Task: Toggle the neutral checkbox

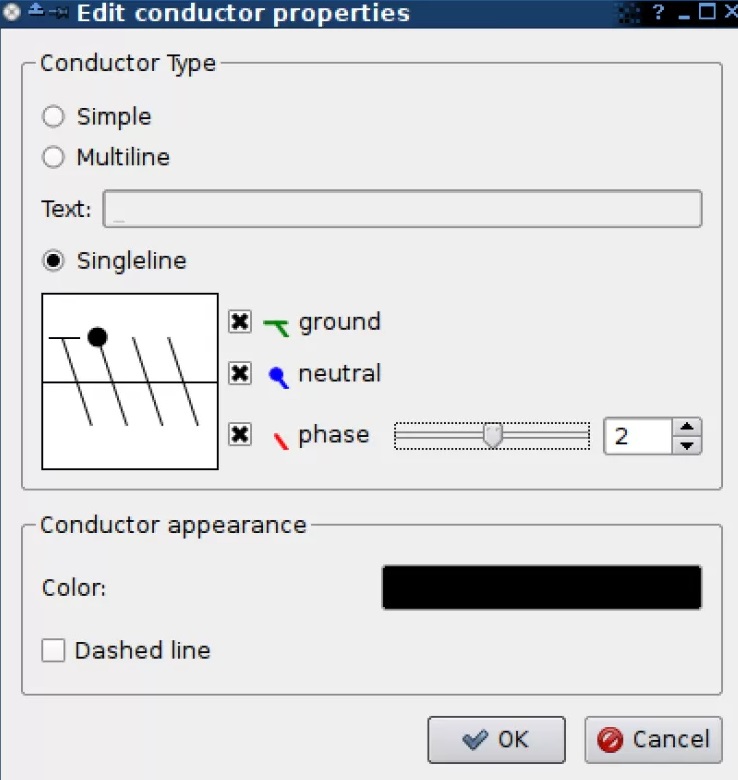Action: (x=240, y=374)
